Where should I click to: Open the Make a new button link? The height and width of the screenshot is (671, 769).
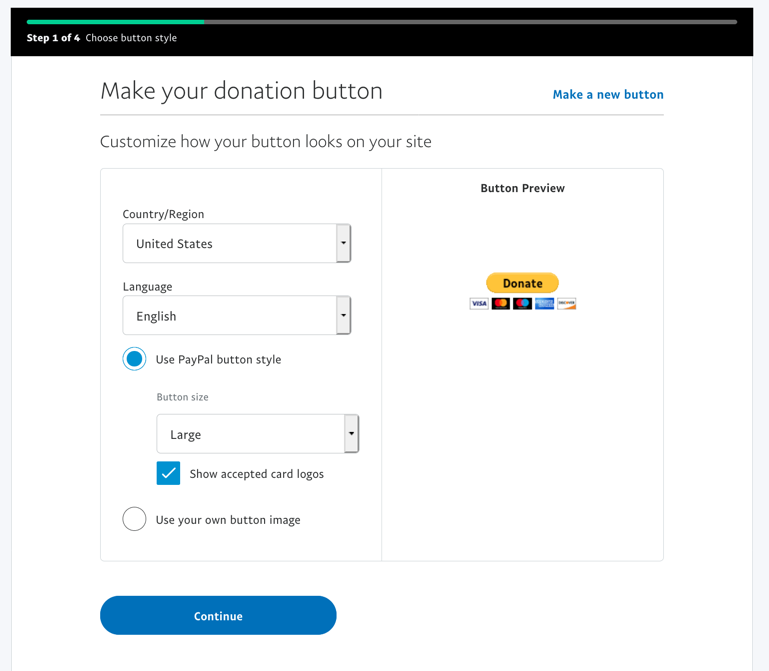[x=608, y=94]
